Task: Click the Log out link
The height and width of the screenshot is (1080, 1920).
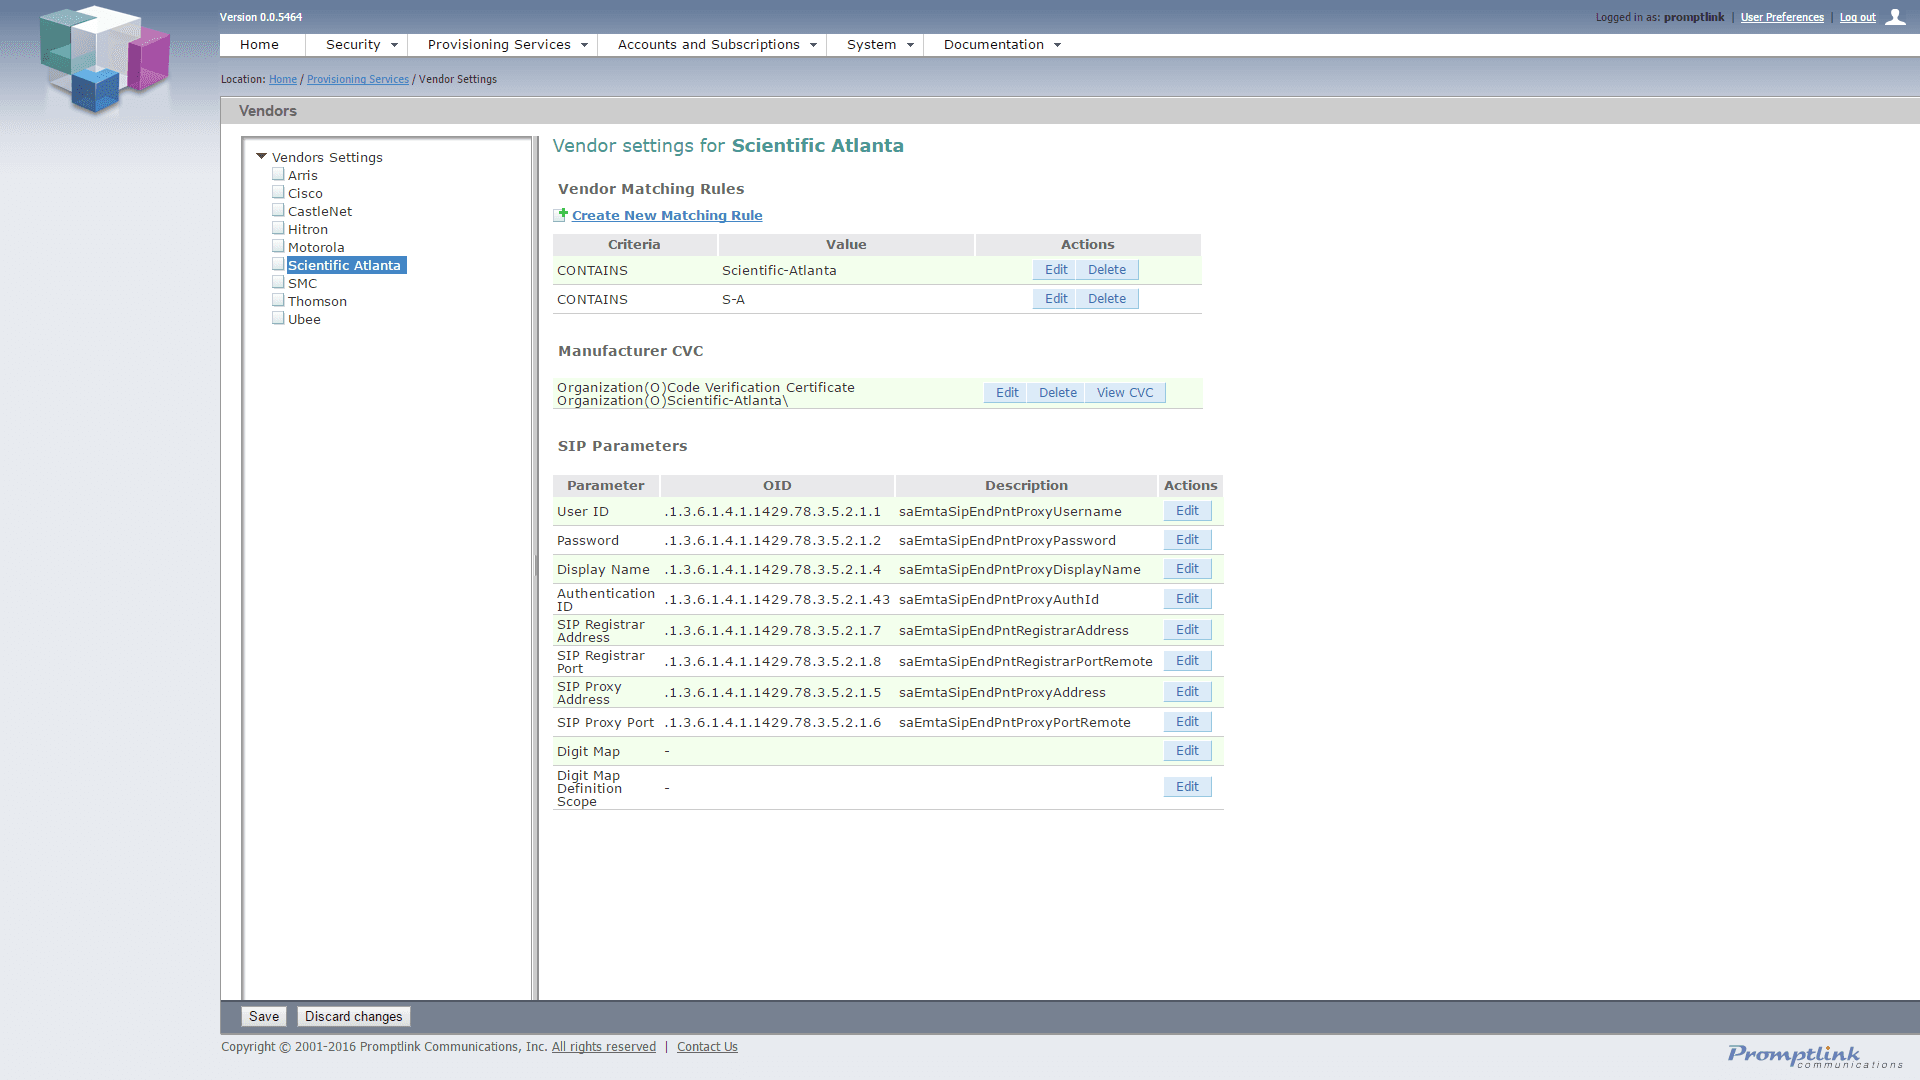Action: (1857, 17)
